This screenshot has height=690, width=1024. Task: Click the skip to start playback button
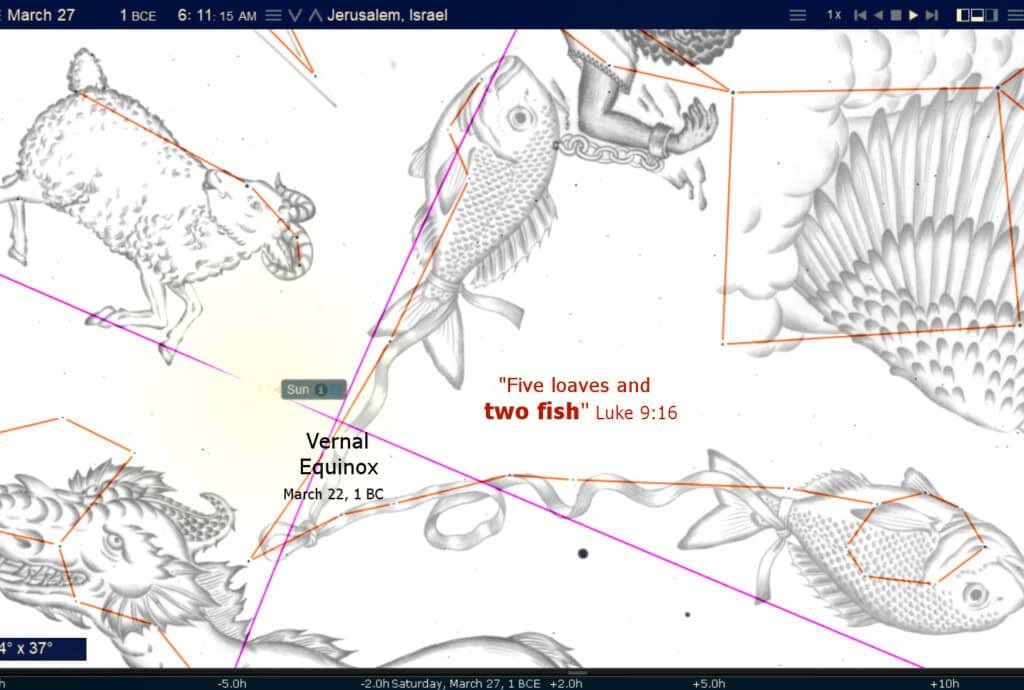pos(860,15)
